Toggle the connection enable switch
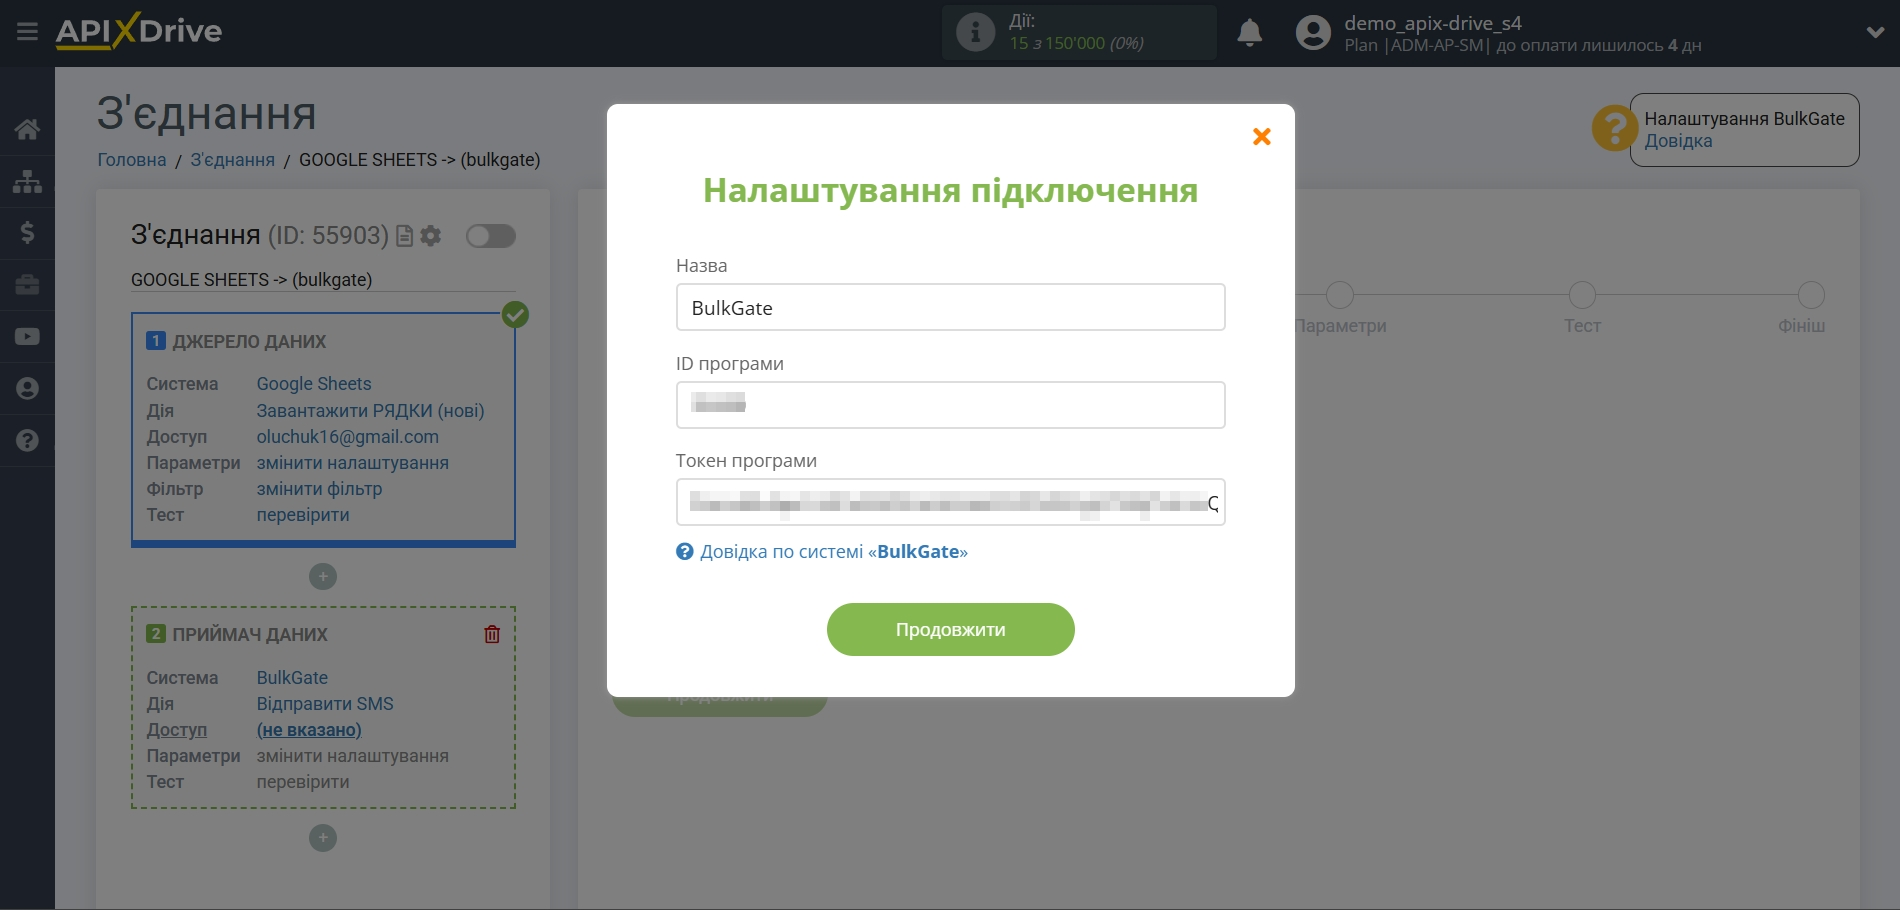The image size is (1900, 910). click(x=491, y=236)
